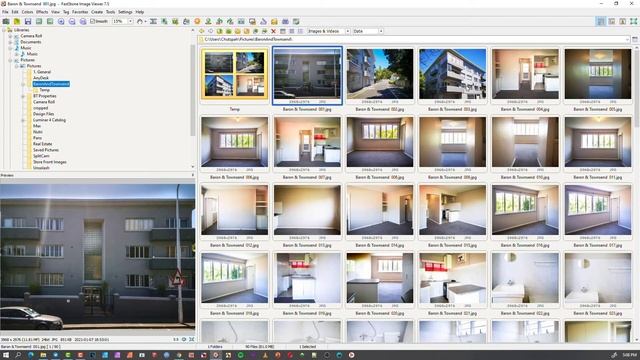This screenshot has width=640, height=360.
Task: Select the Temp subfolder in tree
Action: (x=44, y=90)
